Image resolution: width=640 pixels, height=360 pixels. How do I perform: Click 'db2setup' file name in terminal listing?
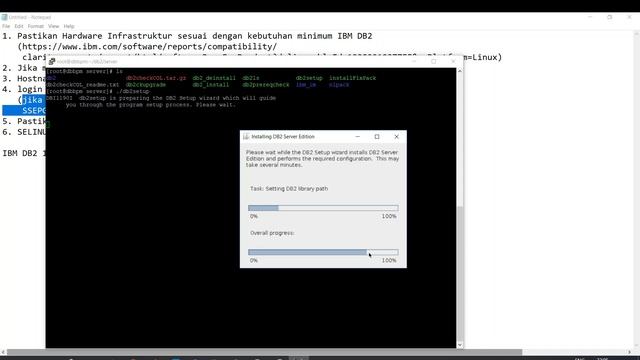tap(309, 78)
